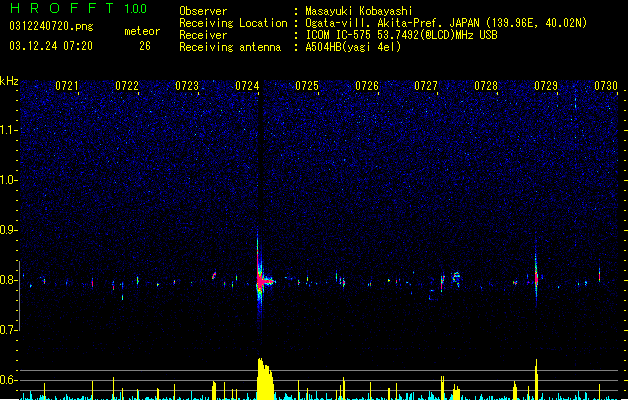Click the 0729 time marker label
This screenshot has height=400, width=629.
[546, 86]
